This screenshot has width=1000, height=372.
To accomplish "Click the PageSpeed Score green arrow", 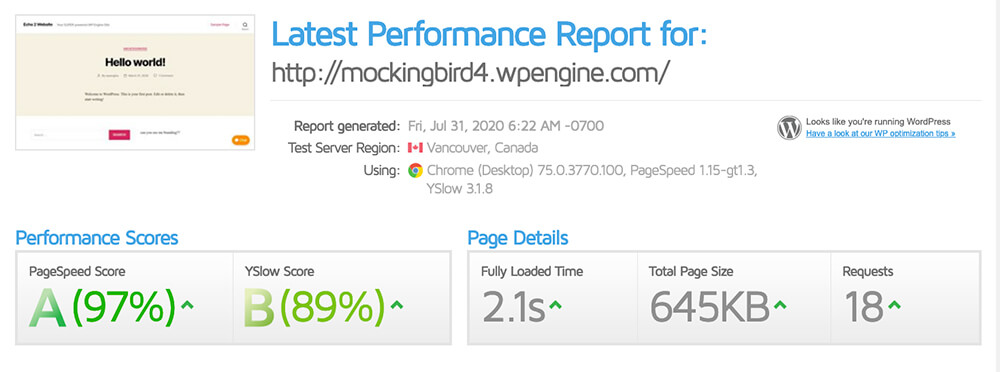I will coord(187,305).
